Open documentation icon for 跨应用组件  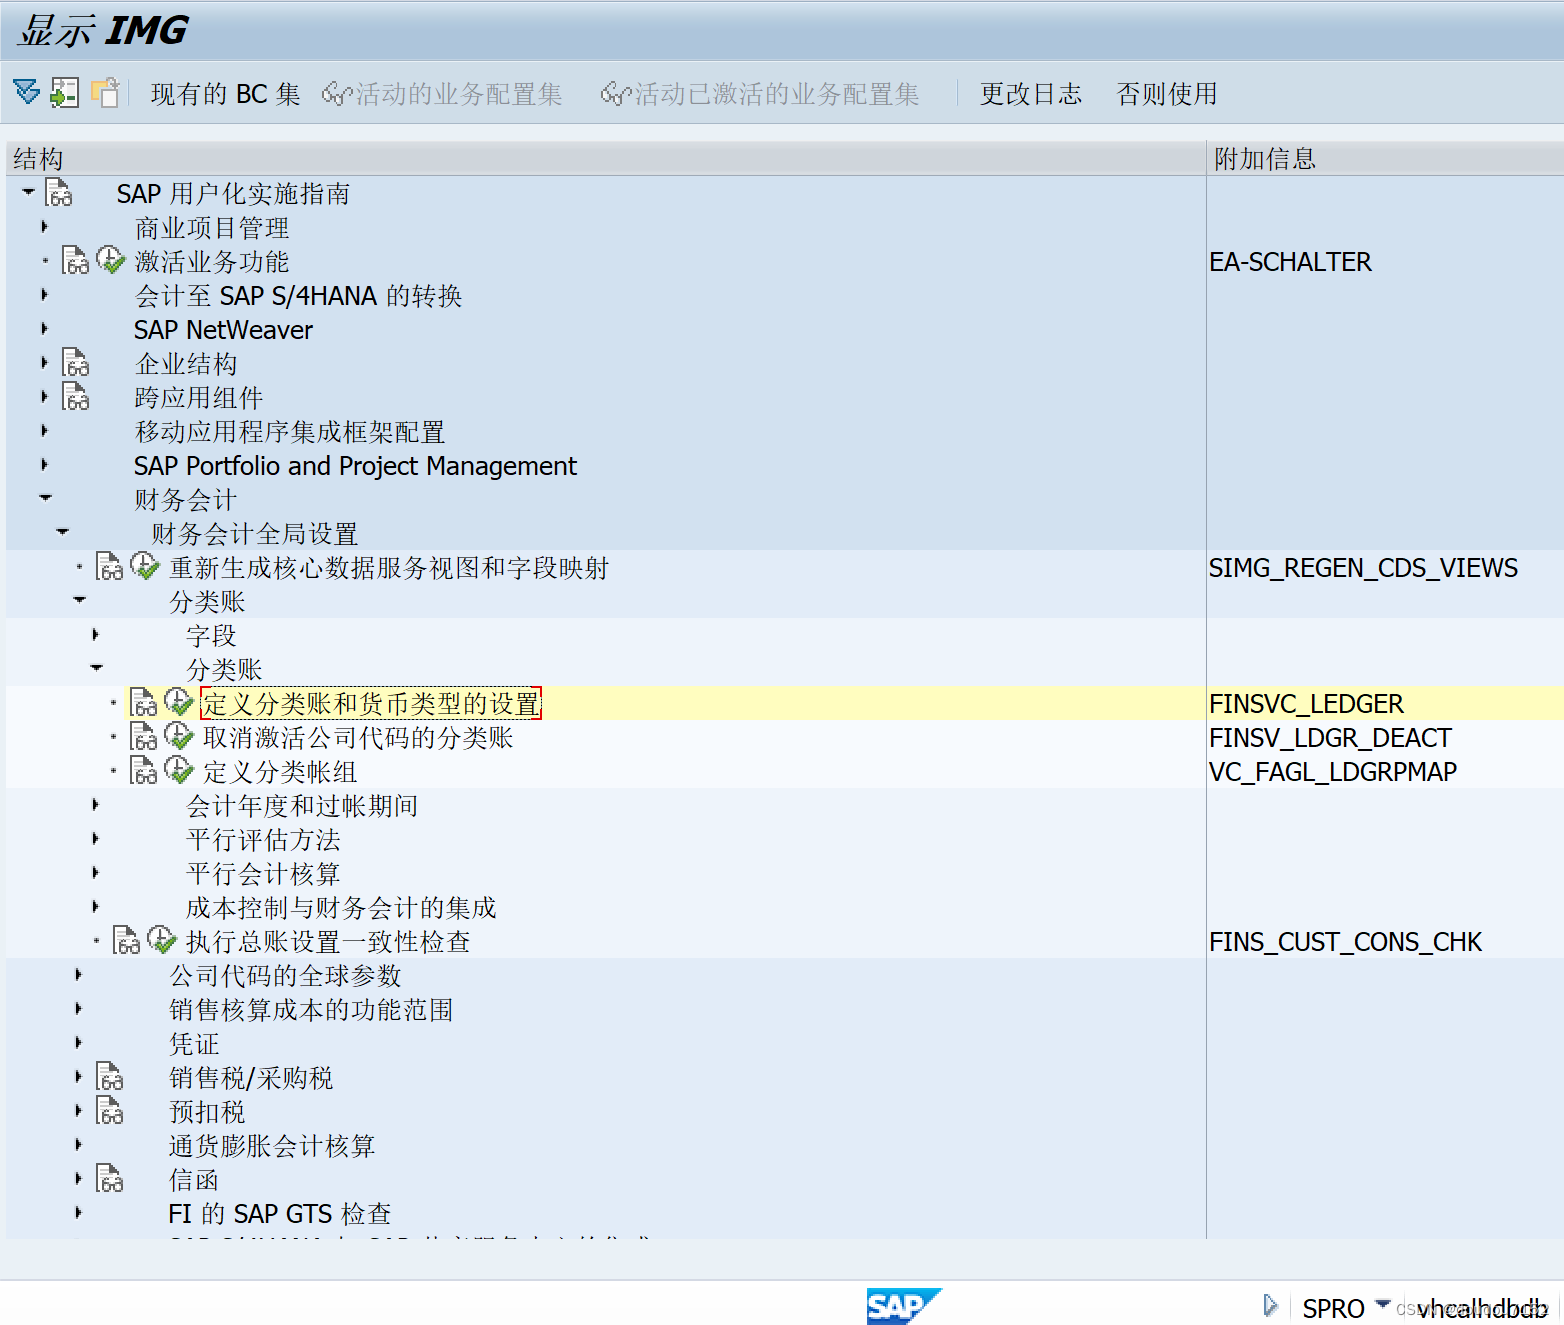point(76,397)
